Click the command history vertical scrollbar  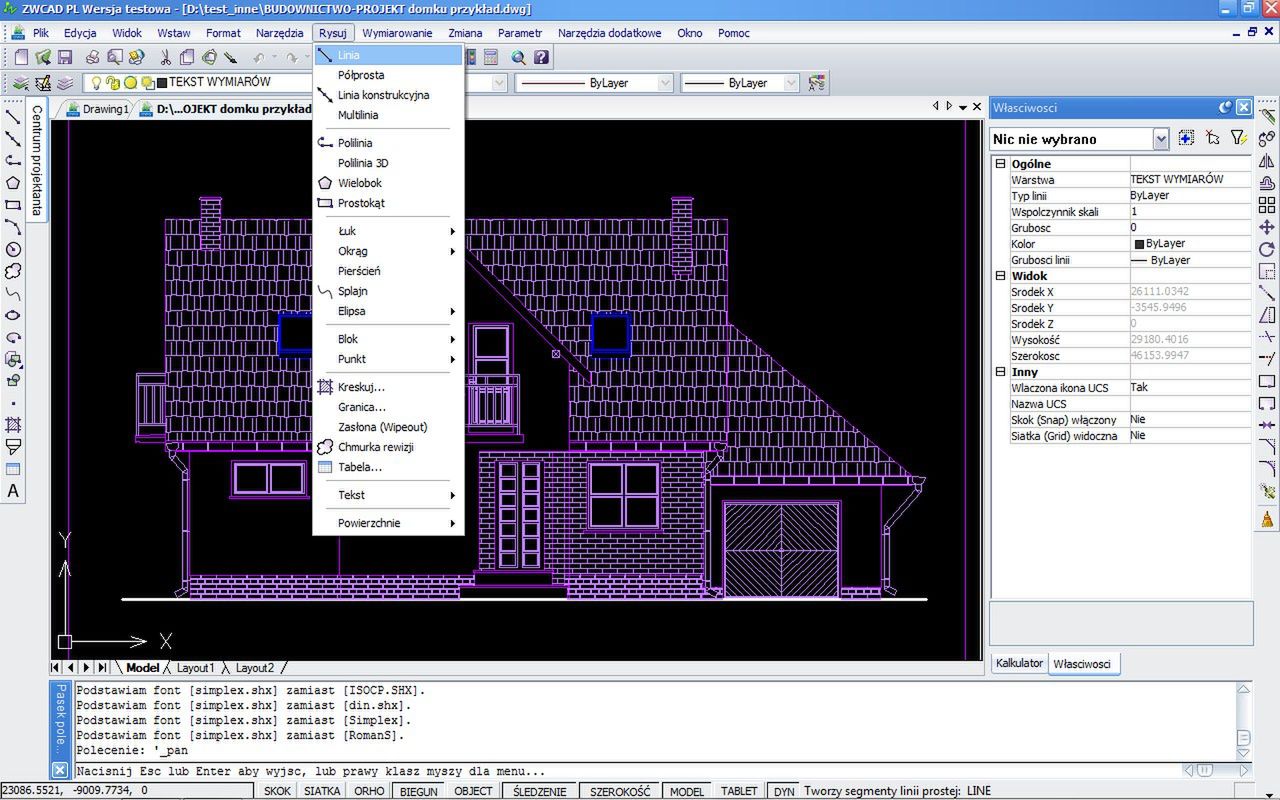(x=1243, y=719)
